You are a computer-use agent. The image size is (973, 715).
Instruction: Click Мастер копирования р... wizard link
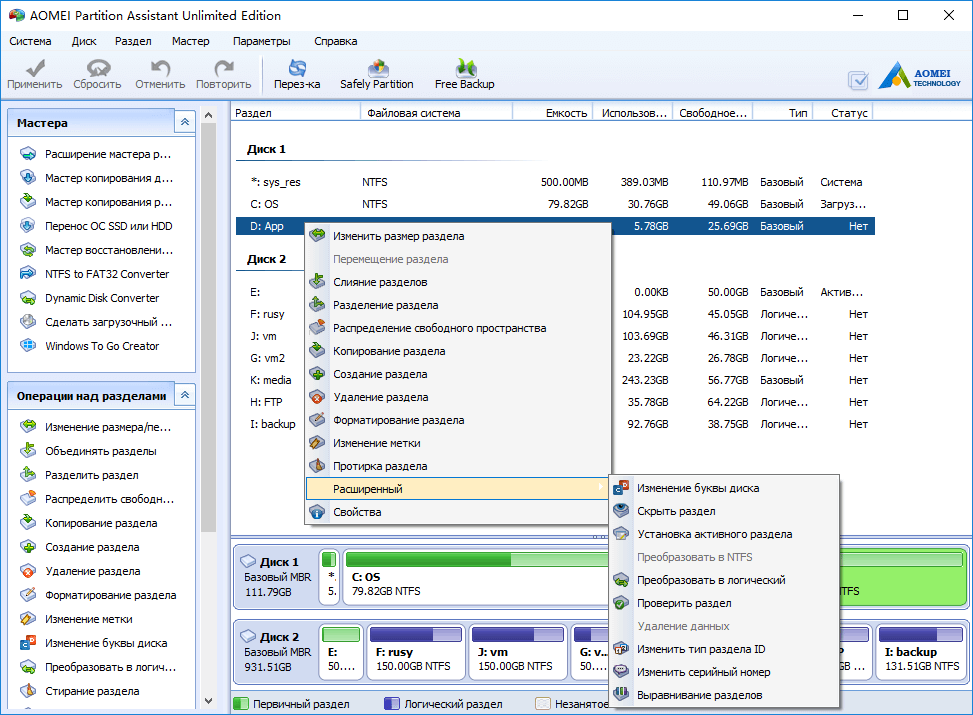click(109, 202)
